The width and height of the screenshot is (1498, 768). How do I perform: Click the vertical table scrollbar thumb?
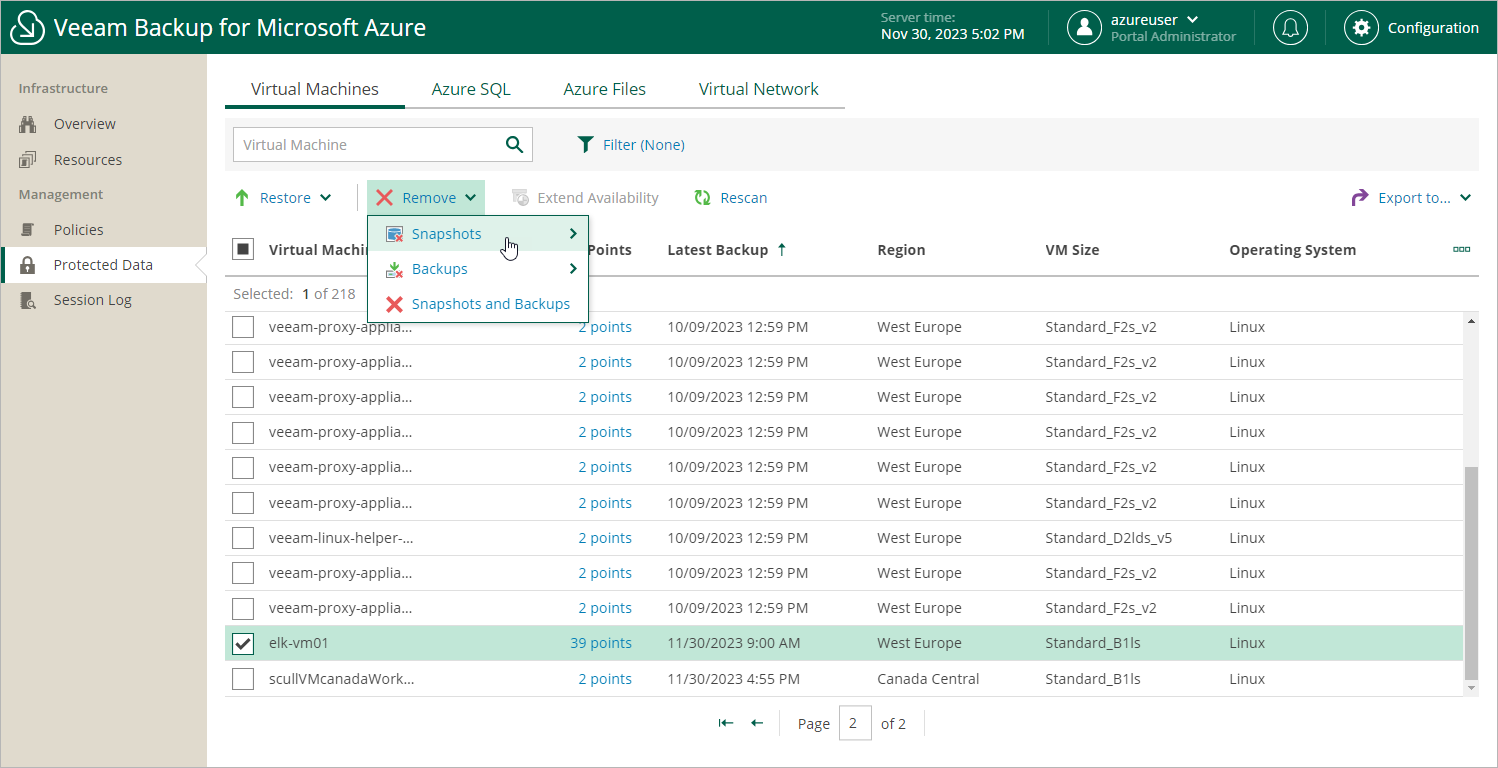tap(1470, 572)
